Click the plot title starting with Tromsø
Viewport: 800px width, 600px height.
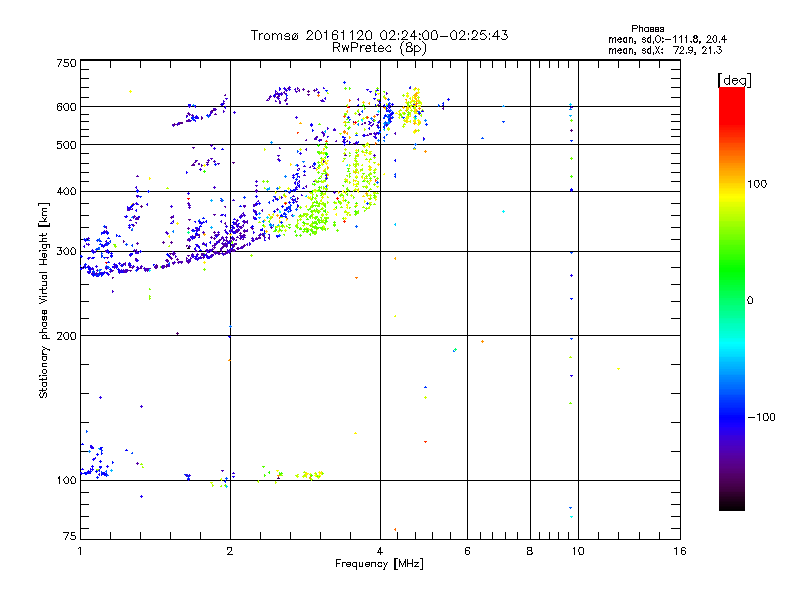click(379, 35)
